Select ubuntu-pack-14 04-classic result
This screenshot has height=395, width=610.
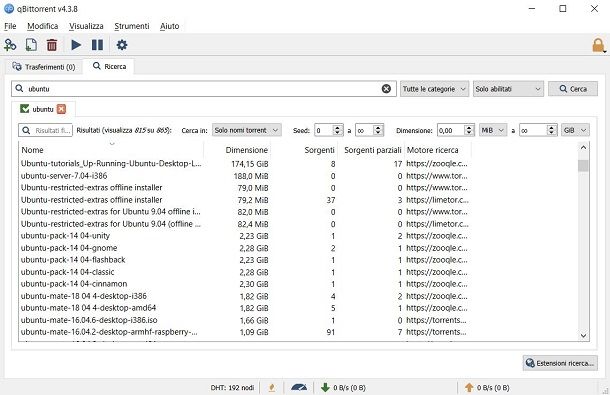point(245,272)
